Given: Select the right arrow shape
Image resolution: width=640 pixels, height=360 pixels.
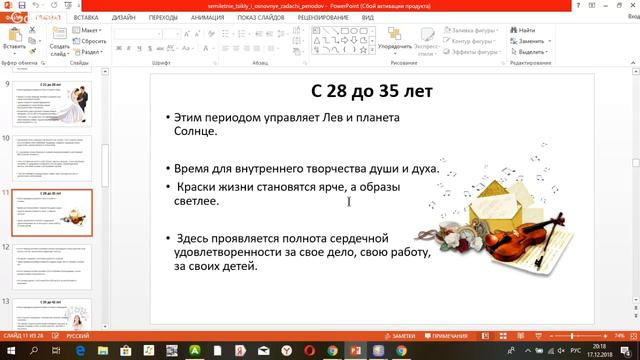Looking at the screenshot, I should click(344, 40).
